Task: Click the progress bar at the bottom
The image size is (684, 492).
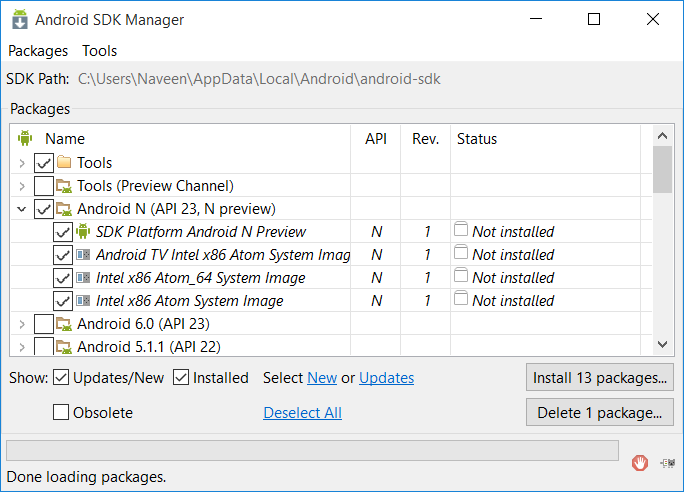Action: pos(312,451)
